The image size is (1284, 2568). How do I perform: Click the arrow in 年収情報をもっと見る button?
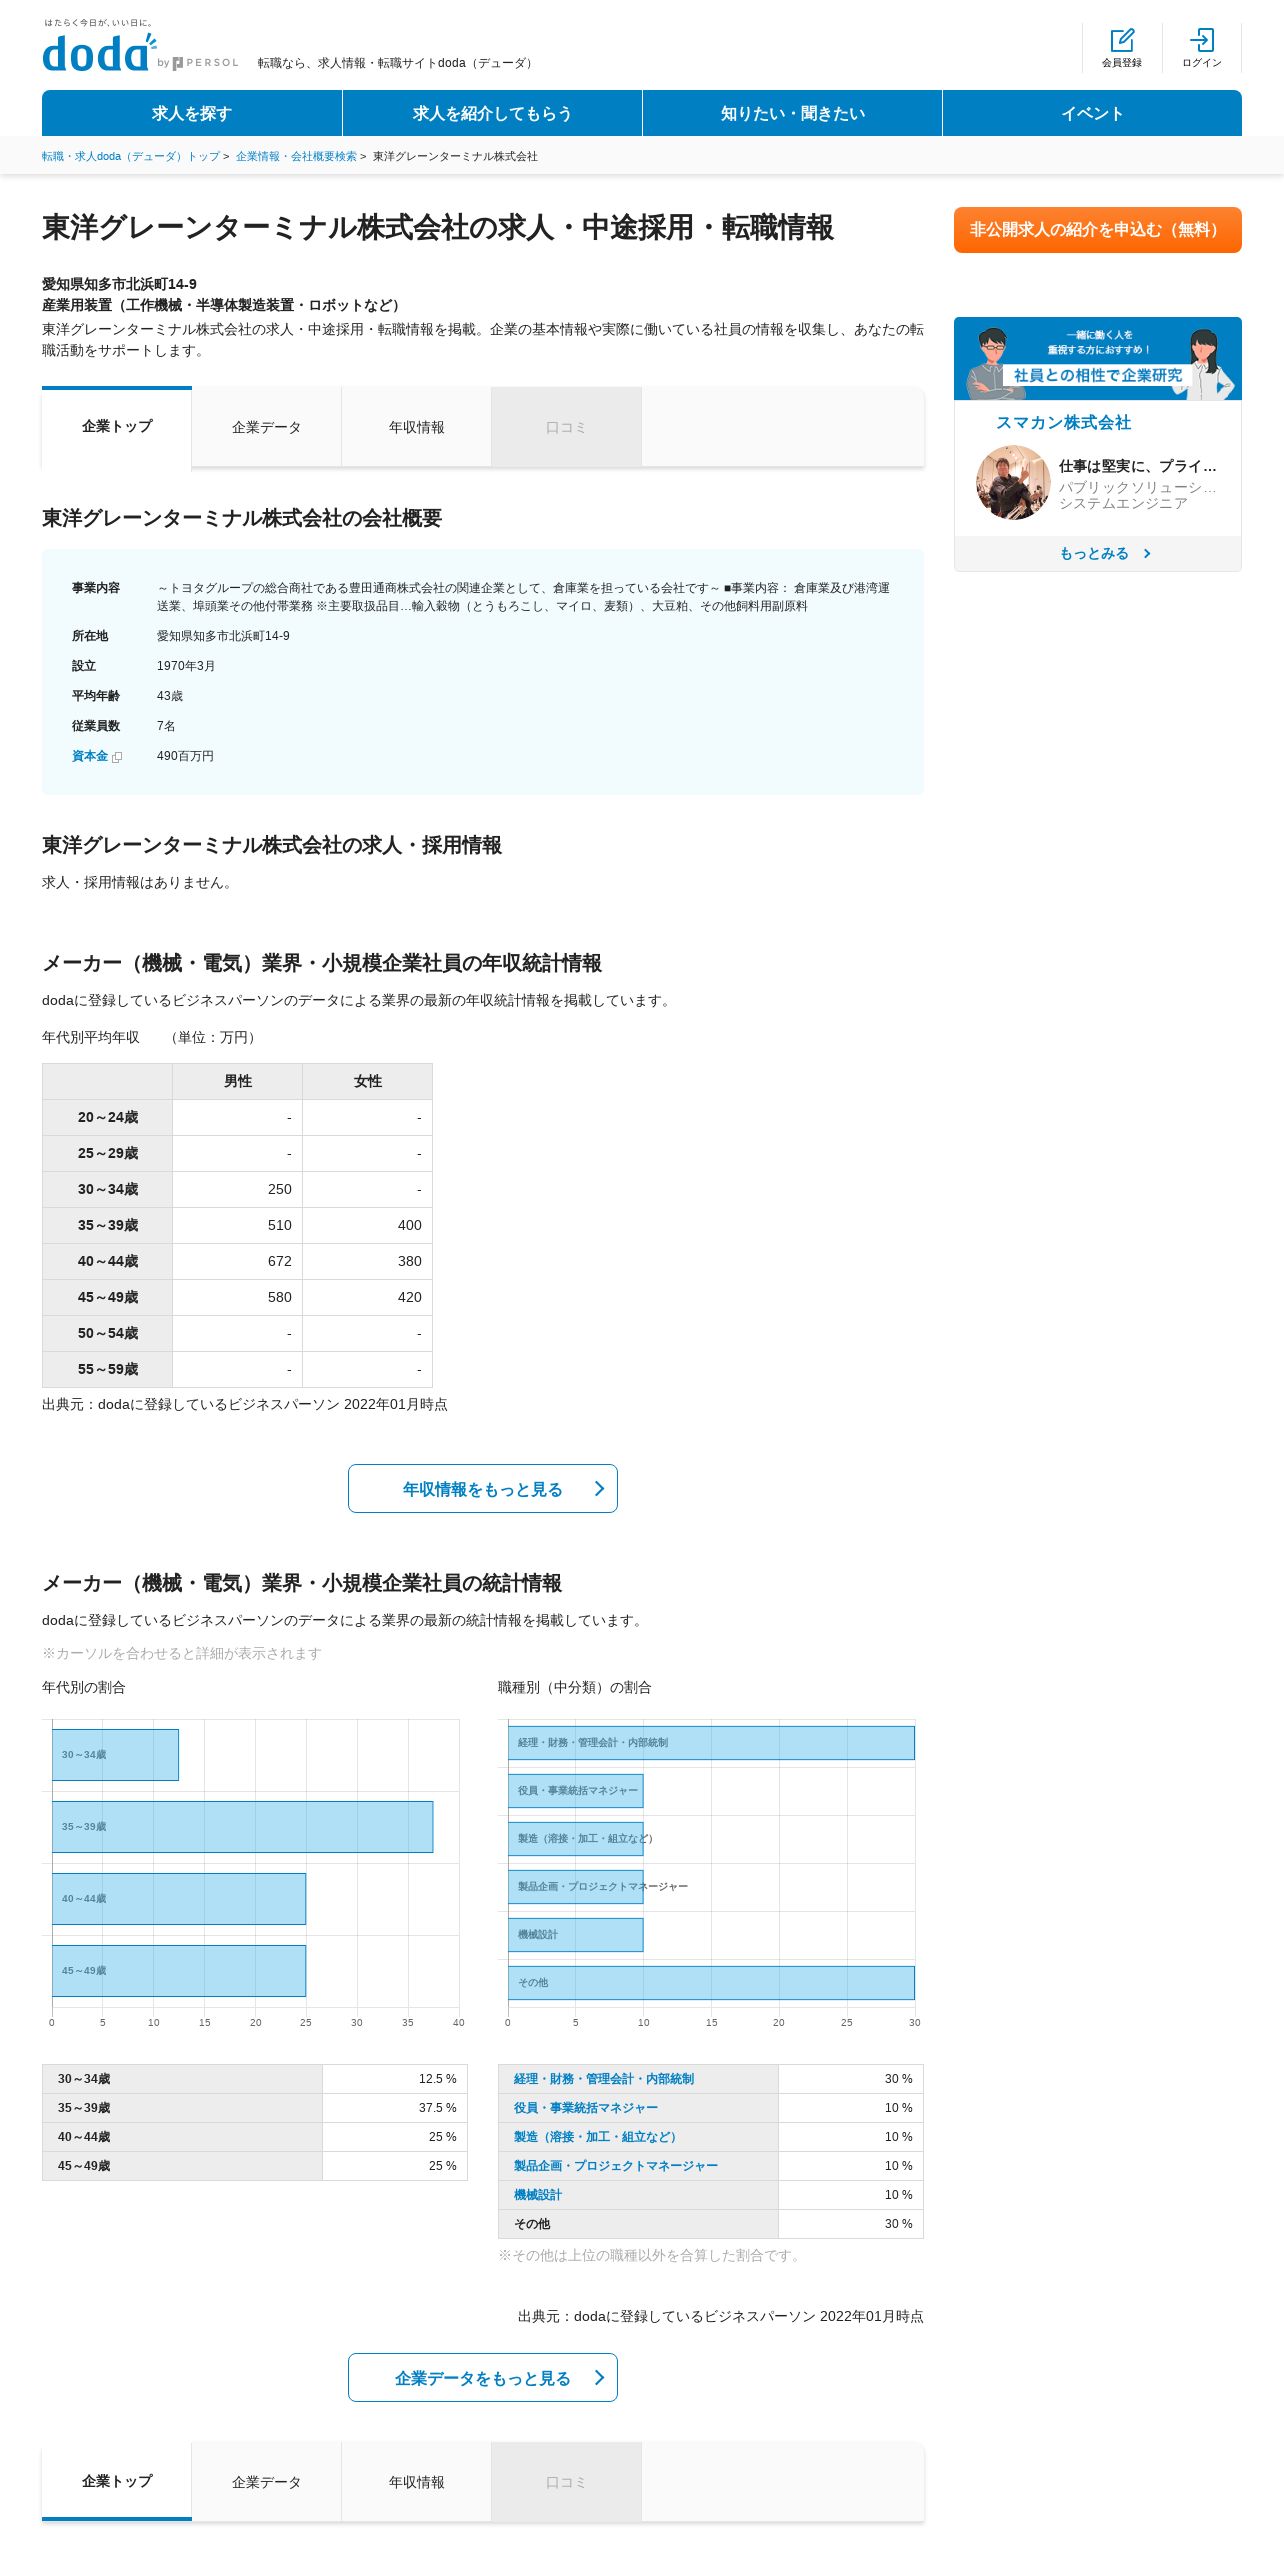tap(599, 1488)
